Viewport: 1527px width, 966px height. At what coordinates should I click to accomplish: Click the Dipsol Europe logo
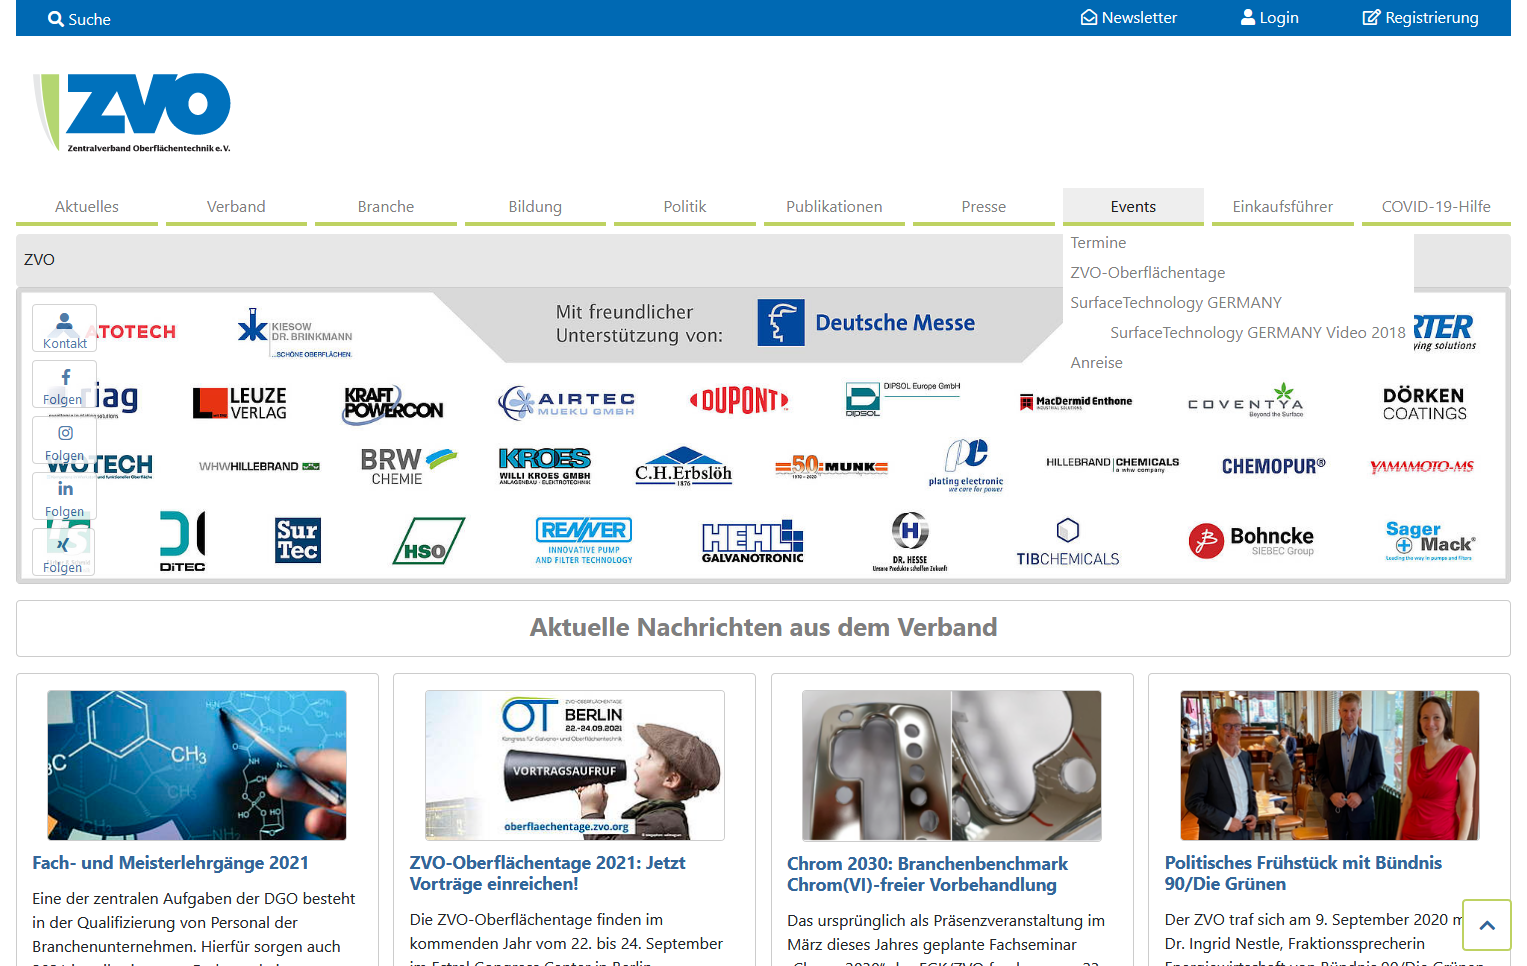point(903,399)
